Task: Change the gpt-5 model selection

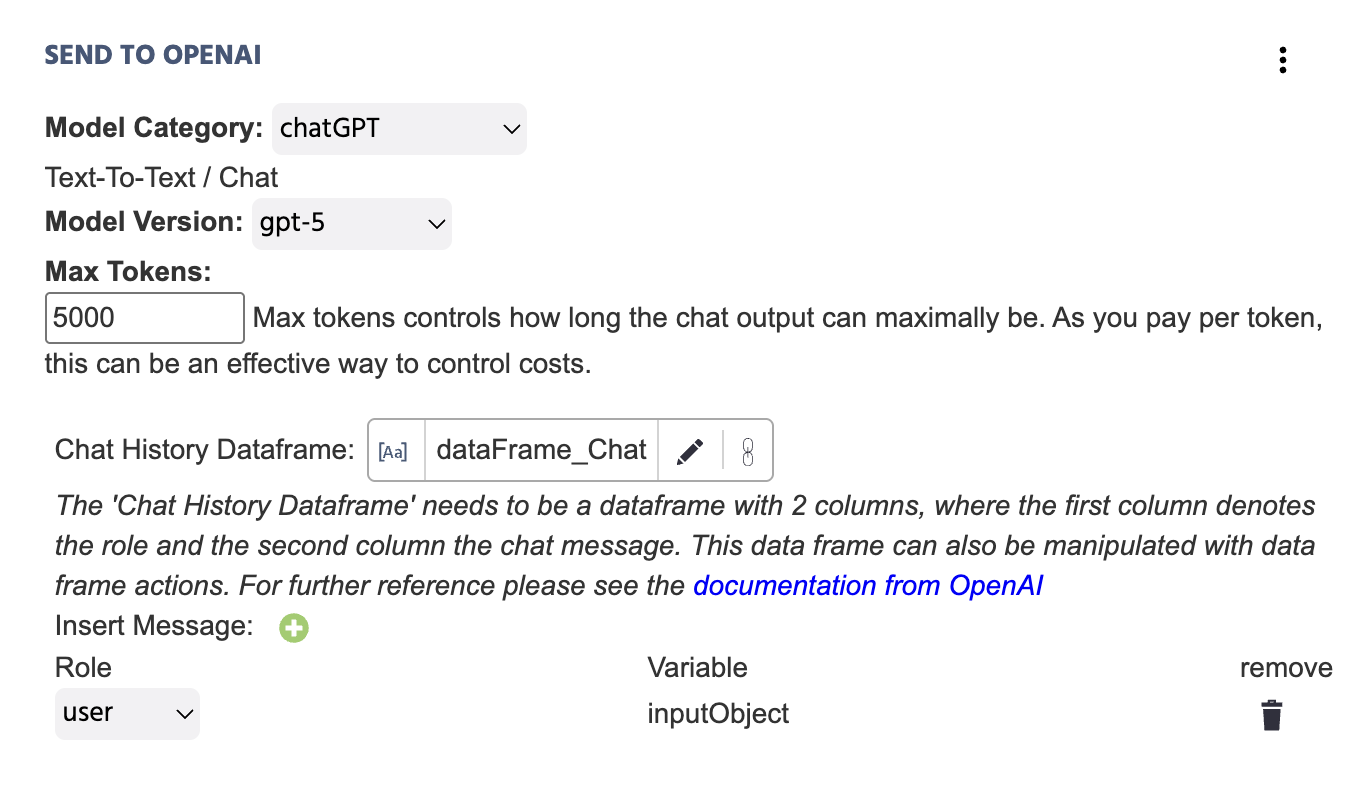Action: point(351,223)
